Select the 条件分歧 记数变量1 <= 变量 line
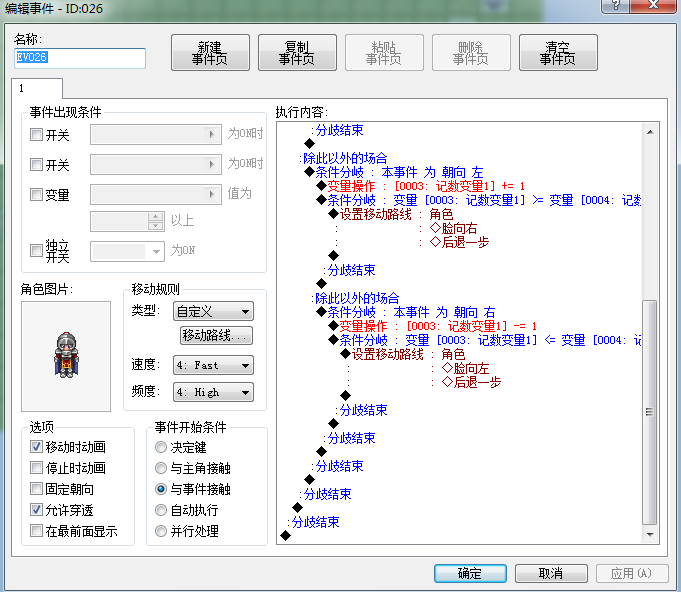Viewport: 681px width, 592px height. pos(485,340)
